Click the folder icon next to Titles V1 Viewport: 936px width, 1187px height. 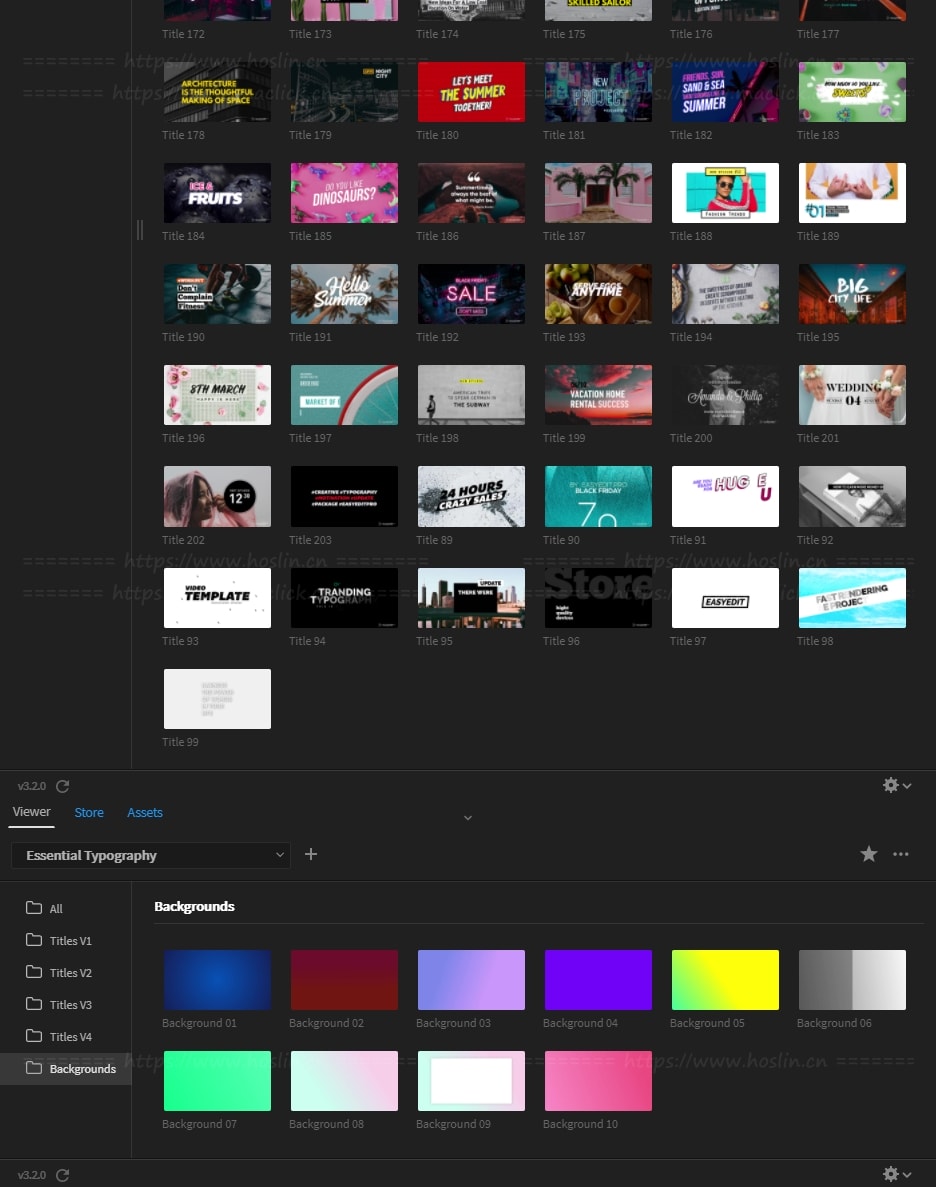pos(34,941)
